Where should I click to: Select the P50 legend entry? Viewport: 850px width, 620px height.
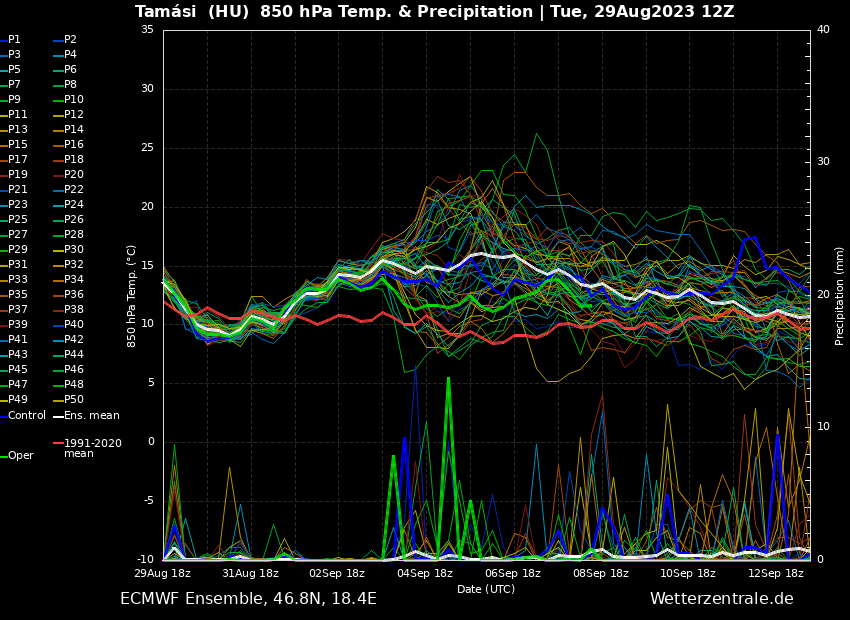[x=74, y=400]
